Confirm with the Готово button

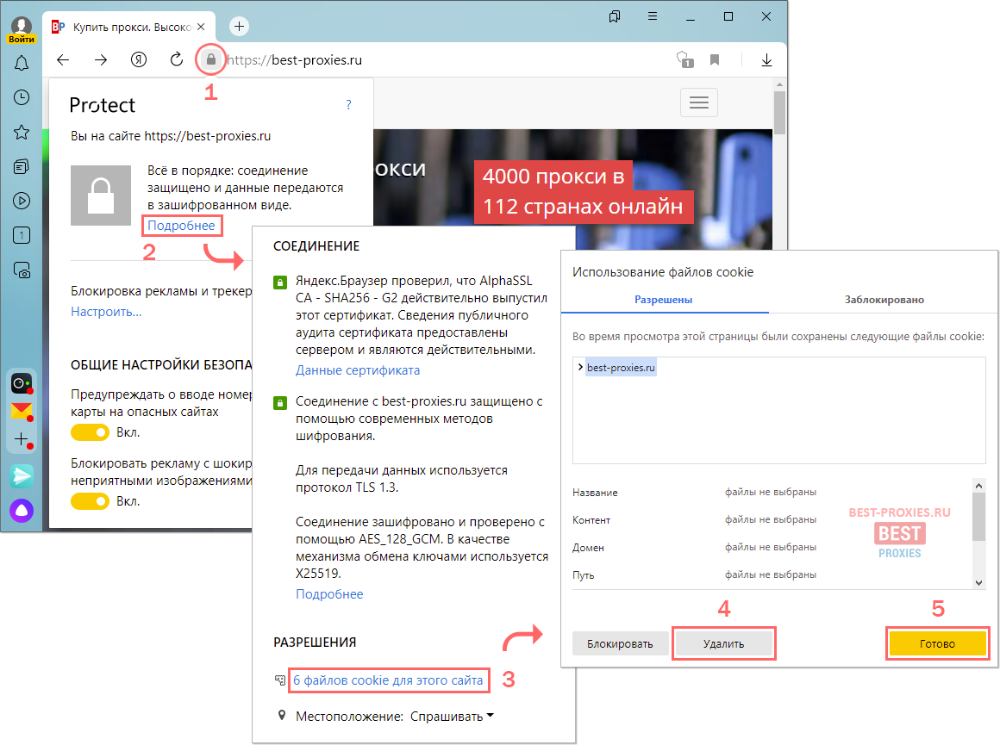[x=937, y=644]
